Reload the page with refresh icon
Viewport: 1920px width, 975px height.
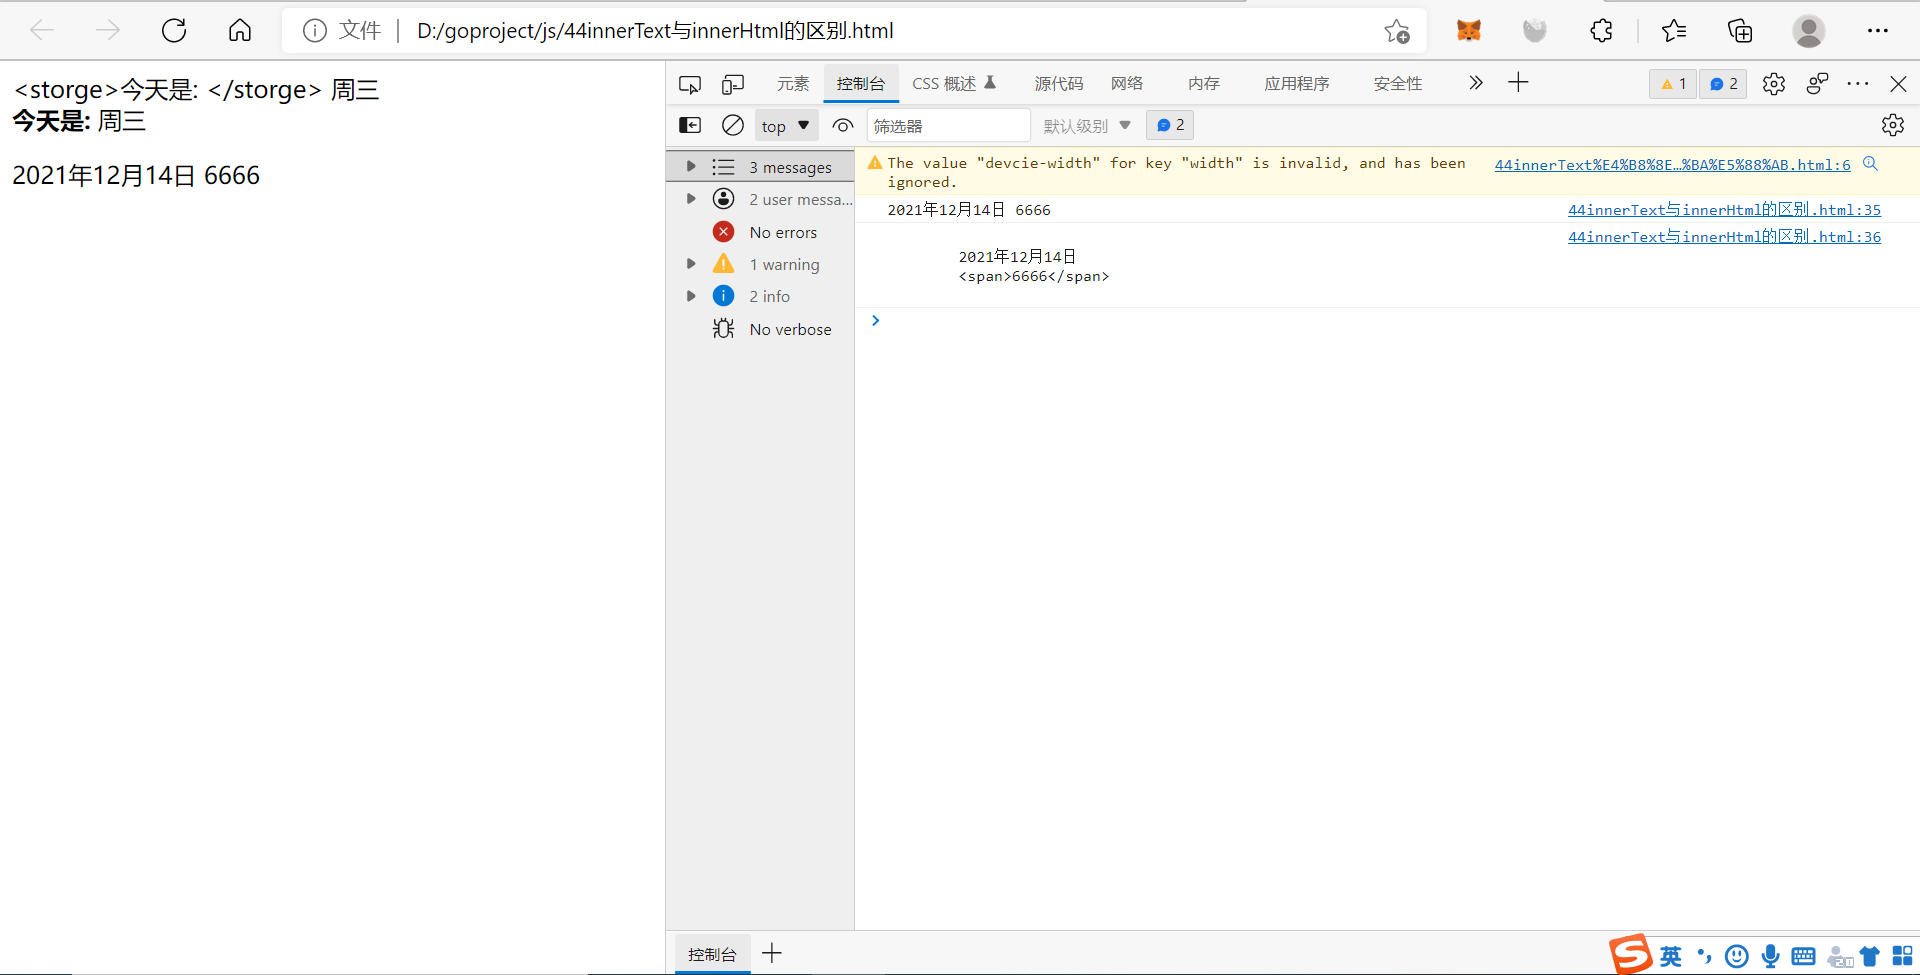click(x=174, y=31)
